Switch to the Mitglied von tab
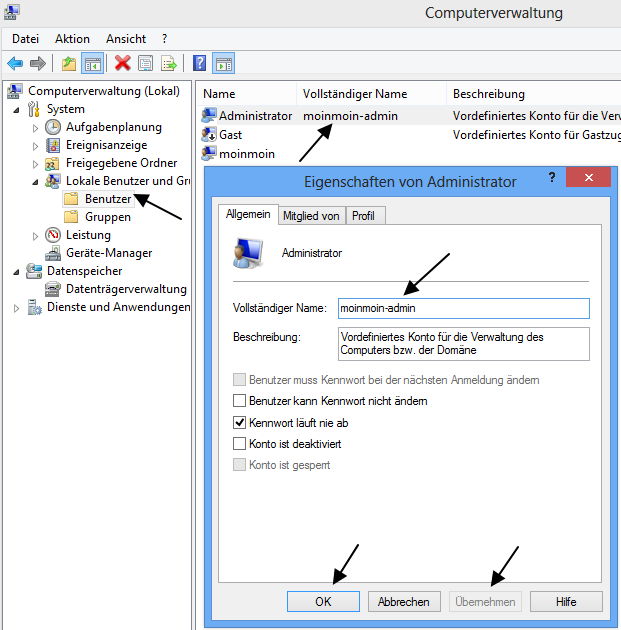The width and height of the screenshot is (621, 630). pyautogui.click(x=311, y=216)
